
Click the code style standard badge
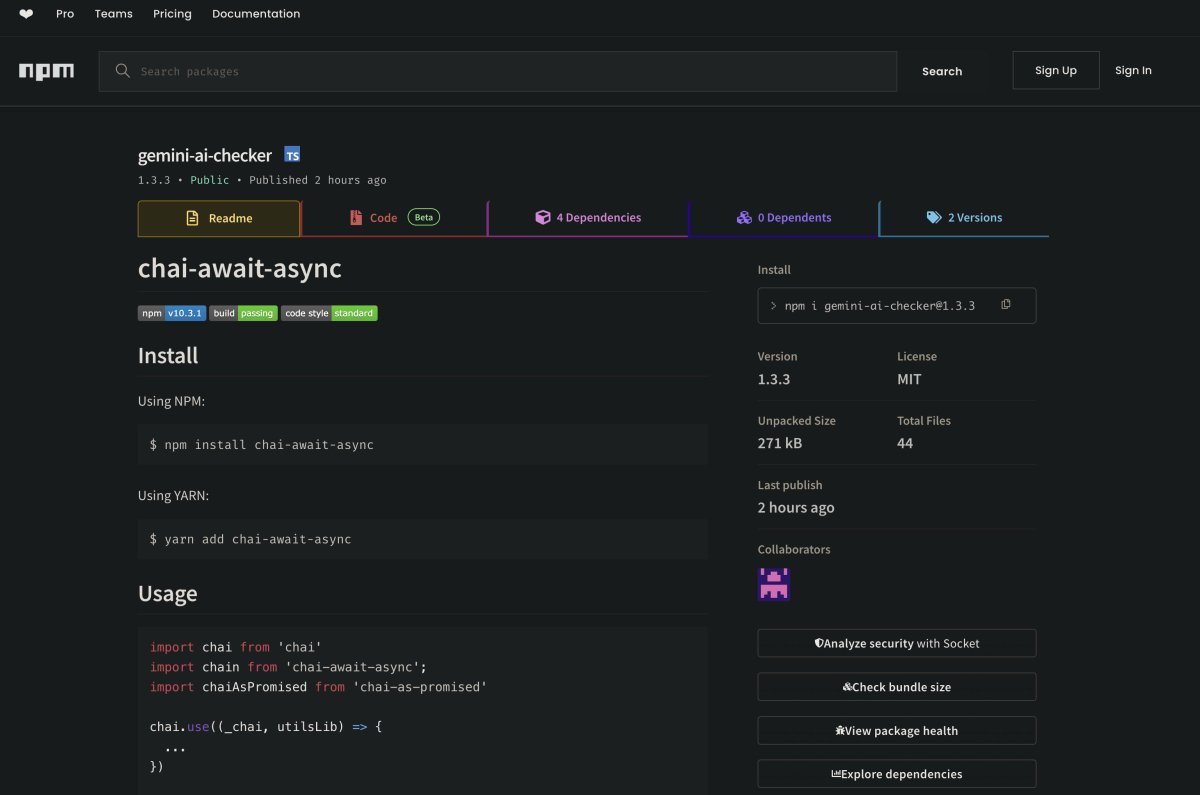329,313
